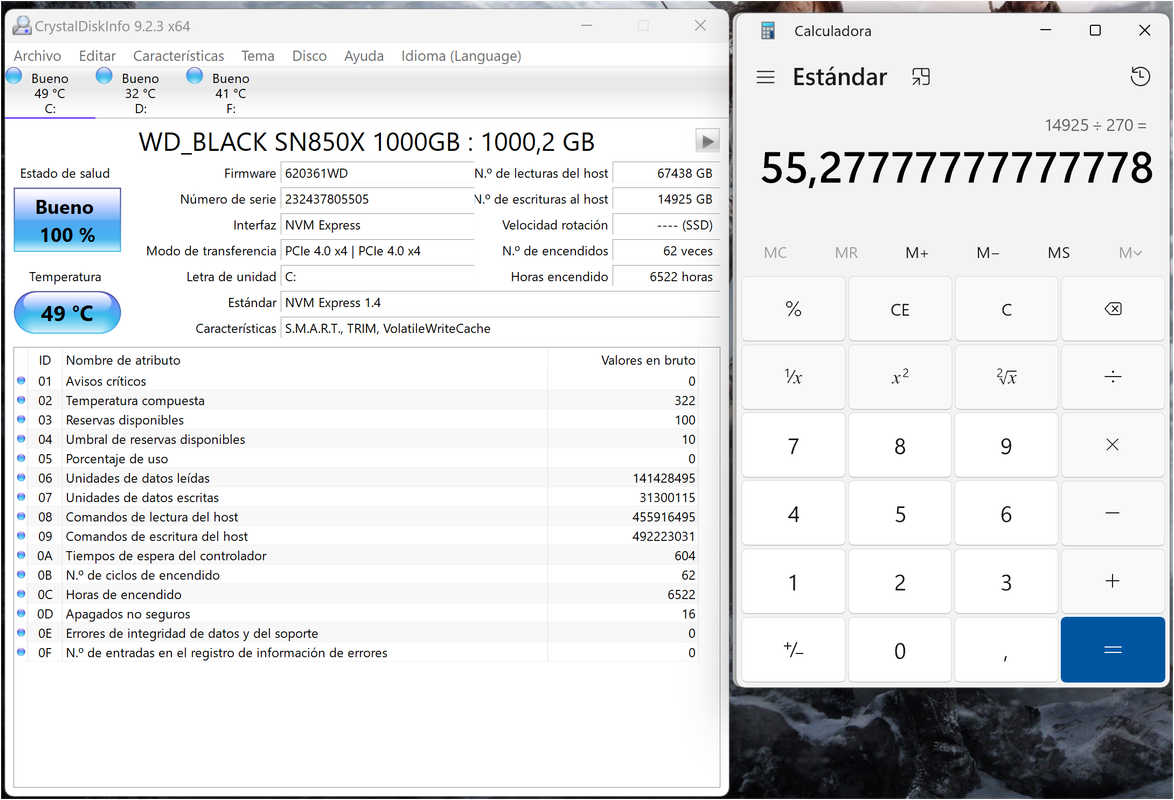This screenshot has width=1174, height=800.
Task: Select drive C: Bueno 49 °C
Action: (49, 93)
